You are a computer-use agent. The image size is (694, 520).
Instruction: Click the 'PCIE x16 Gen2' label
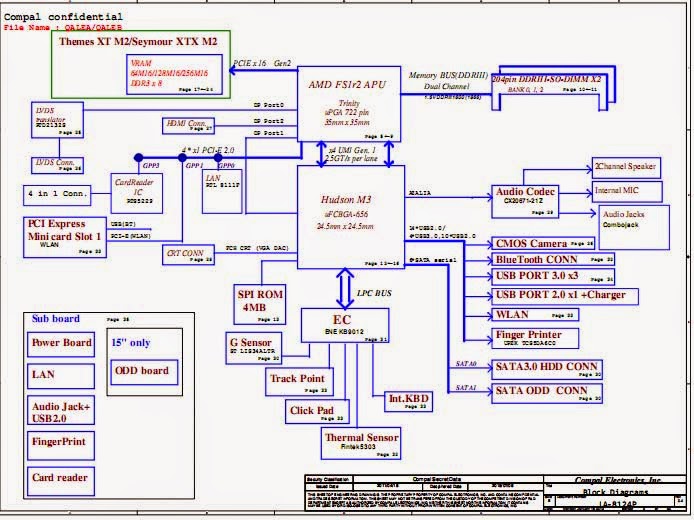tap(262, 63)
